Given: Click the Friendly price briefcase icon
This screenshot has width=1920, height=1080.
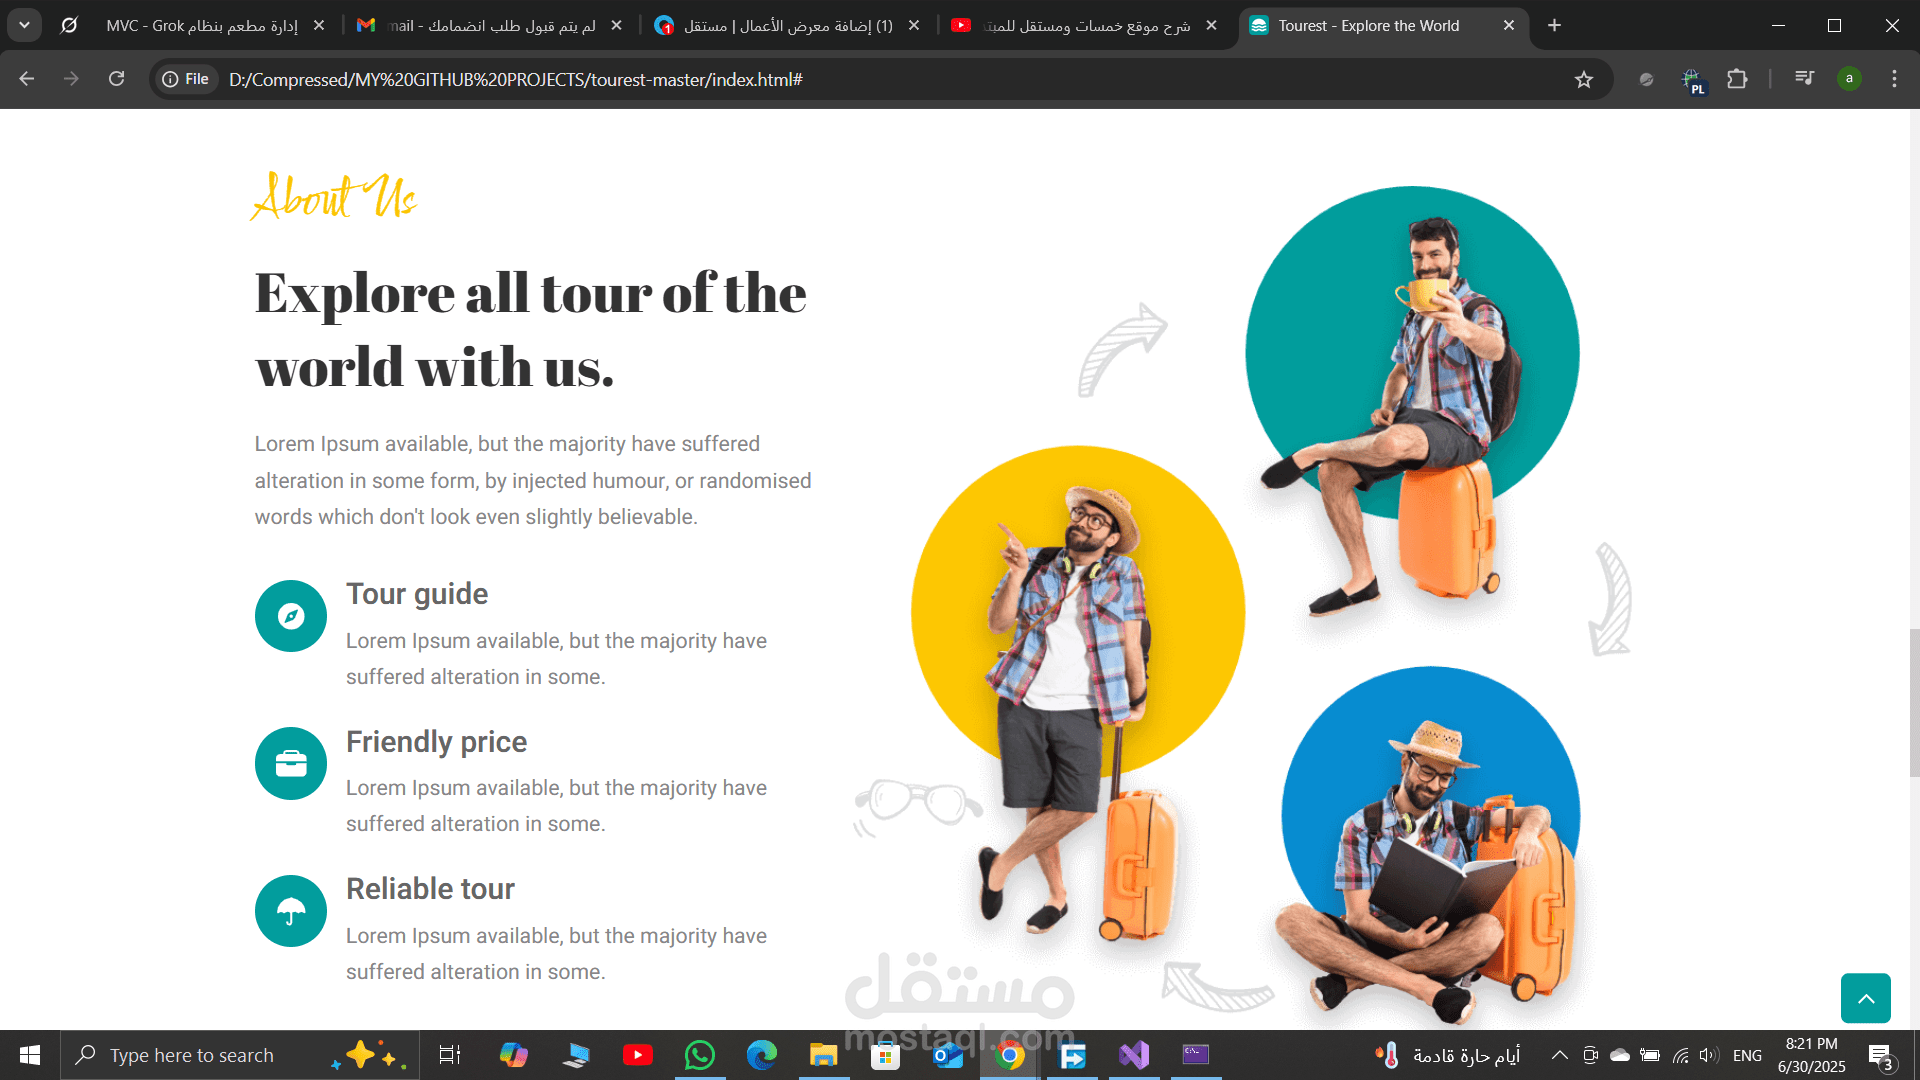Looking at the screenshot, I should pyautogui.click(x=291, y=763).
